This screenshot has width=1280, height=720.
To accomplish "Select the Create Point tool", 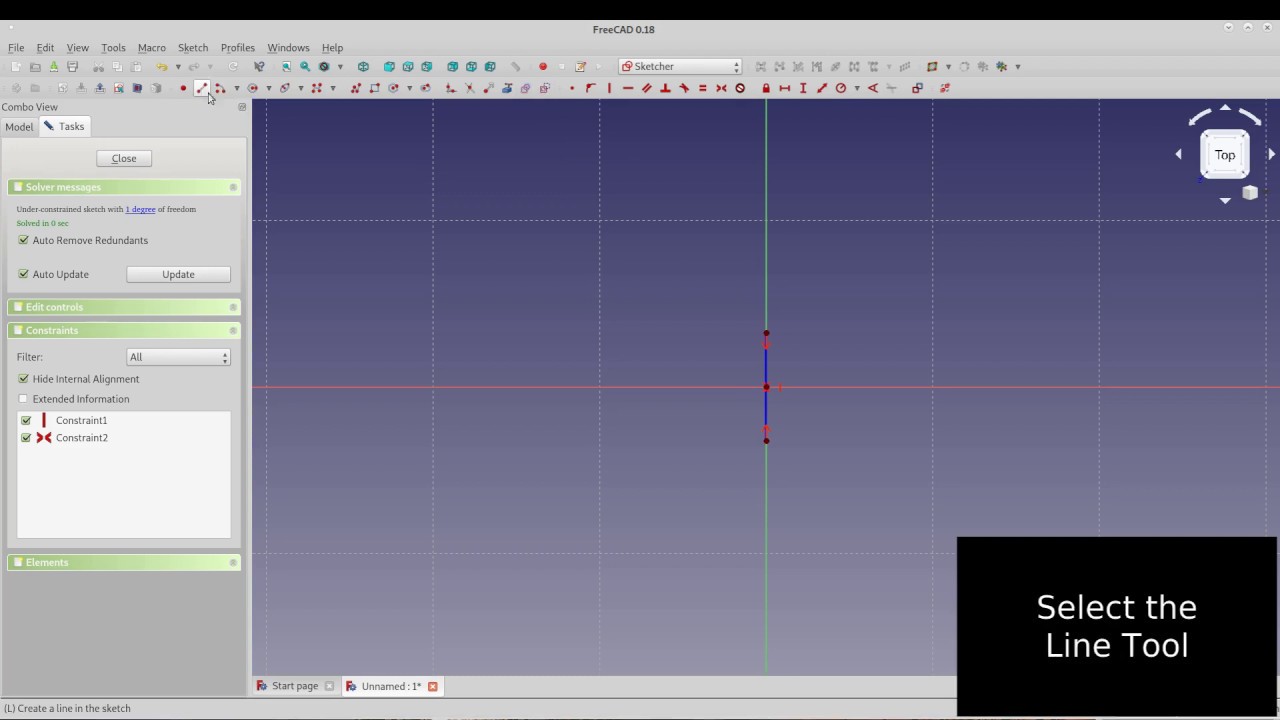I will point(183,88).
